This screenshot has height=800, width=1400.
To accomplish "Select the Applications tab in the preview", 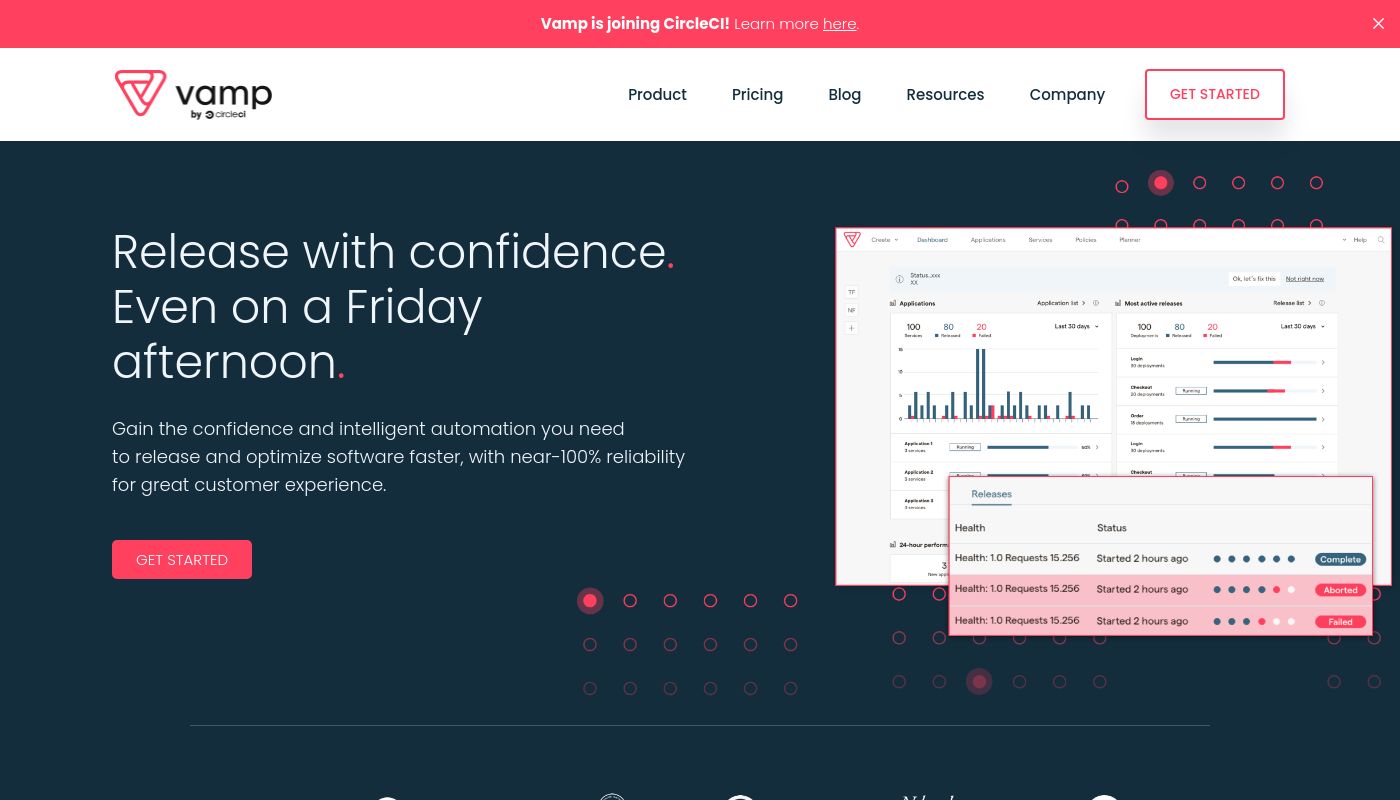I will (988, 240).
